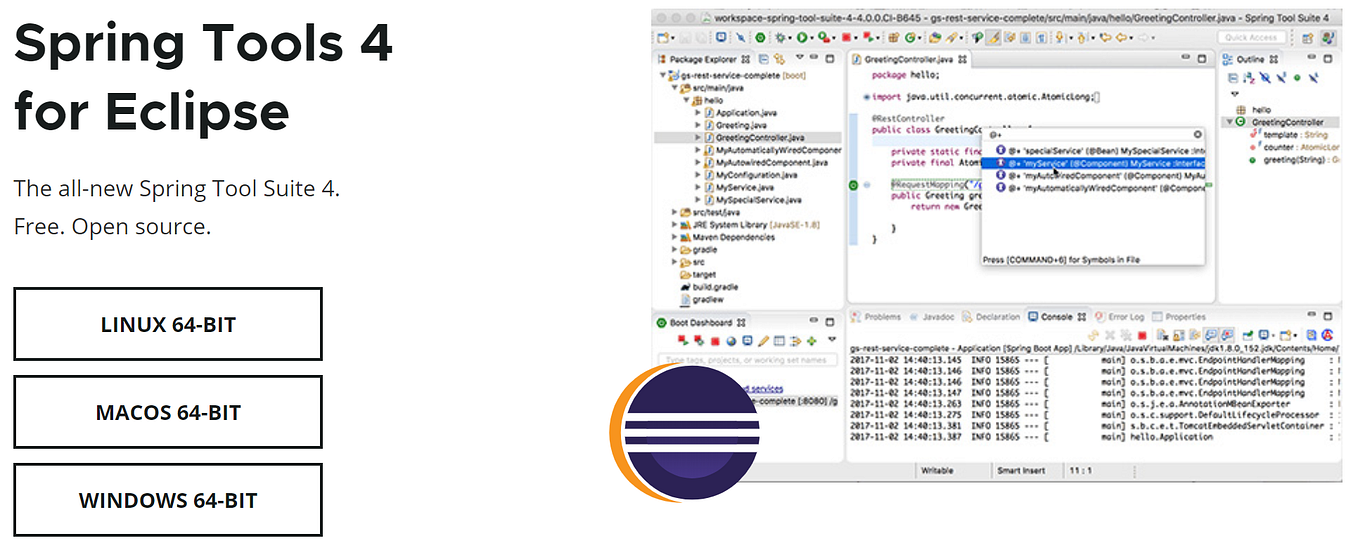Image resolution: width=1358 pixels, height=553 pixels.
Task: Toggle Sort alphabetically in Outline toolbar
Action: [x=1249, y=78]
